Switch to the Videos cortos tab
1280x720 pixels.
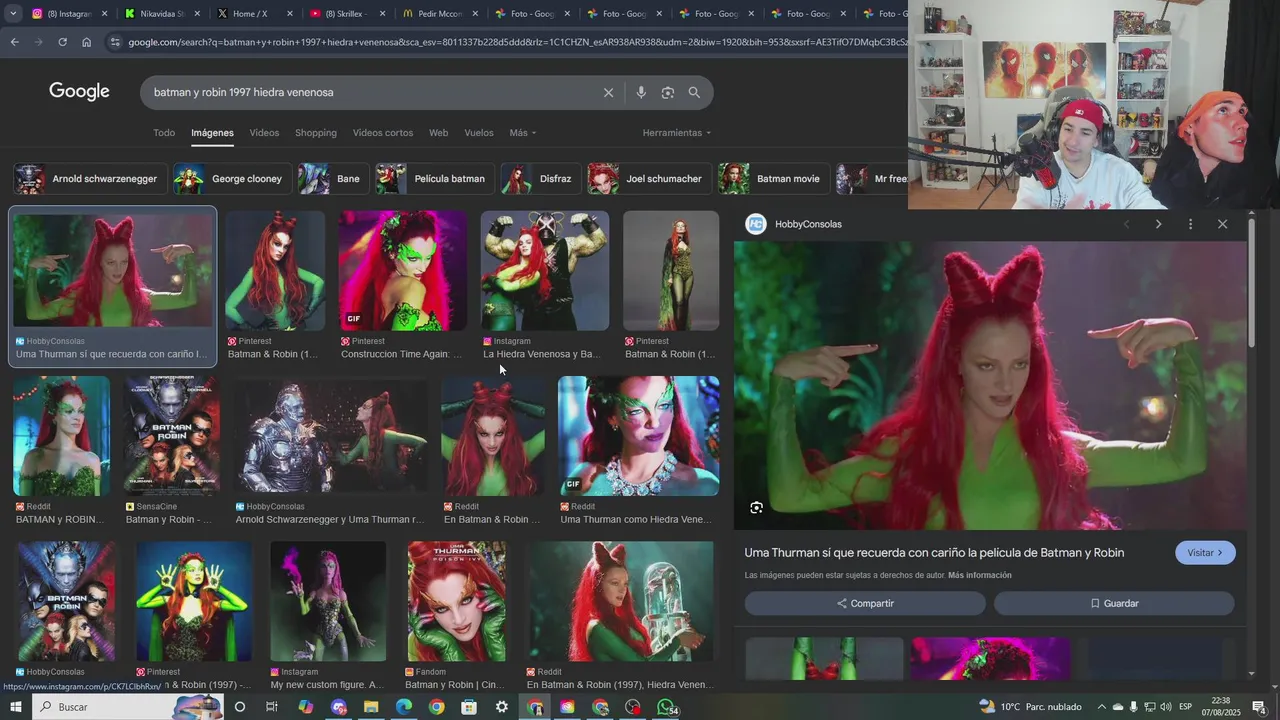[x=383, y=133]
